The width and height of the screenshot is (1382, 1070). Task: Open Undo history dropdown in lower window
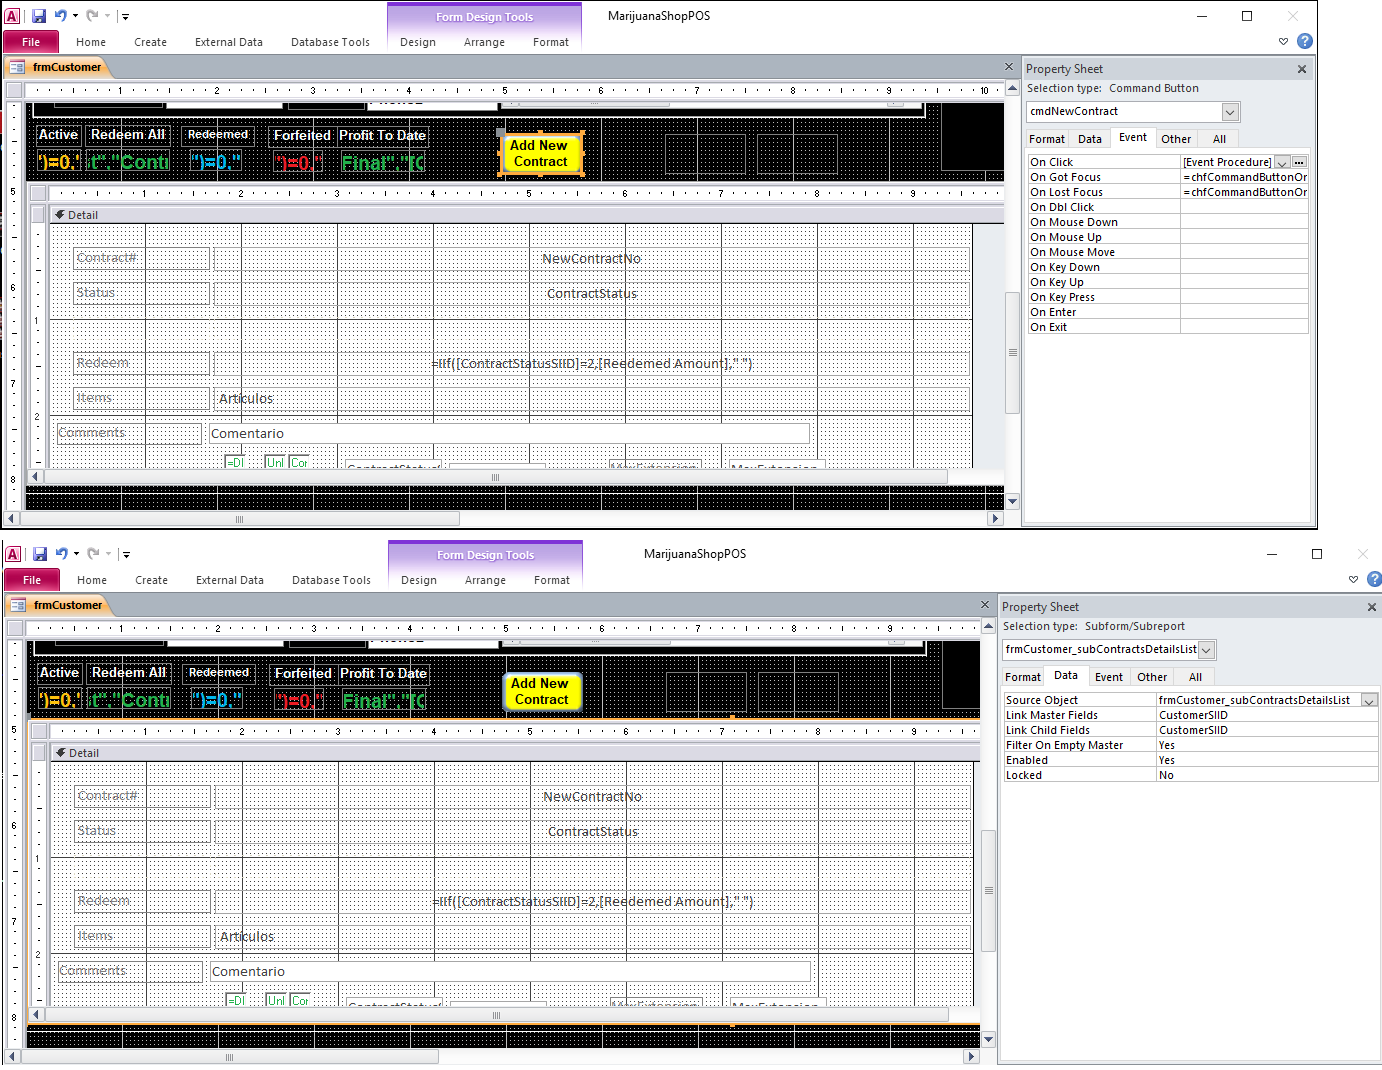click(76, 554)
